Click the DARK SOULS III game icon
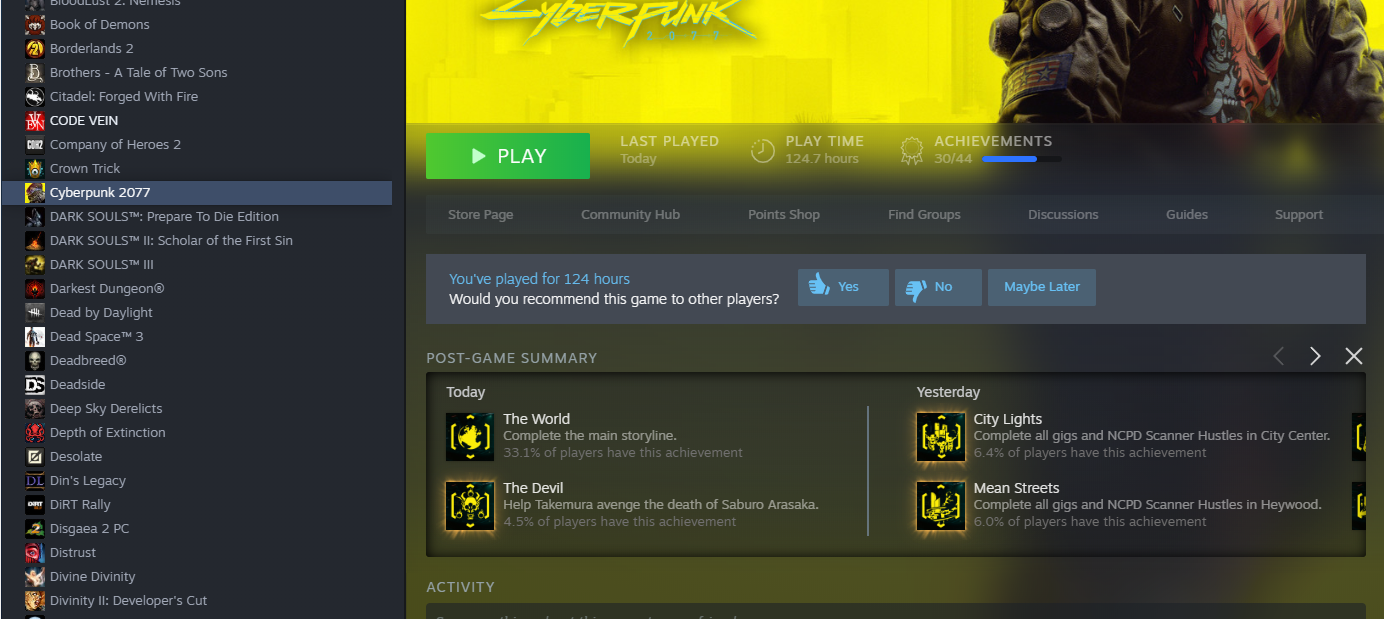 [x=35, y=264]
